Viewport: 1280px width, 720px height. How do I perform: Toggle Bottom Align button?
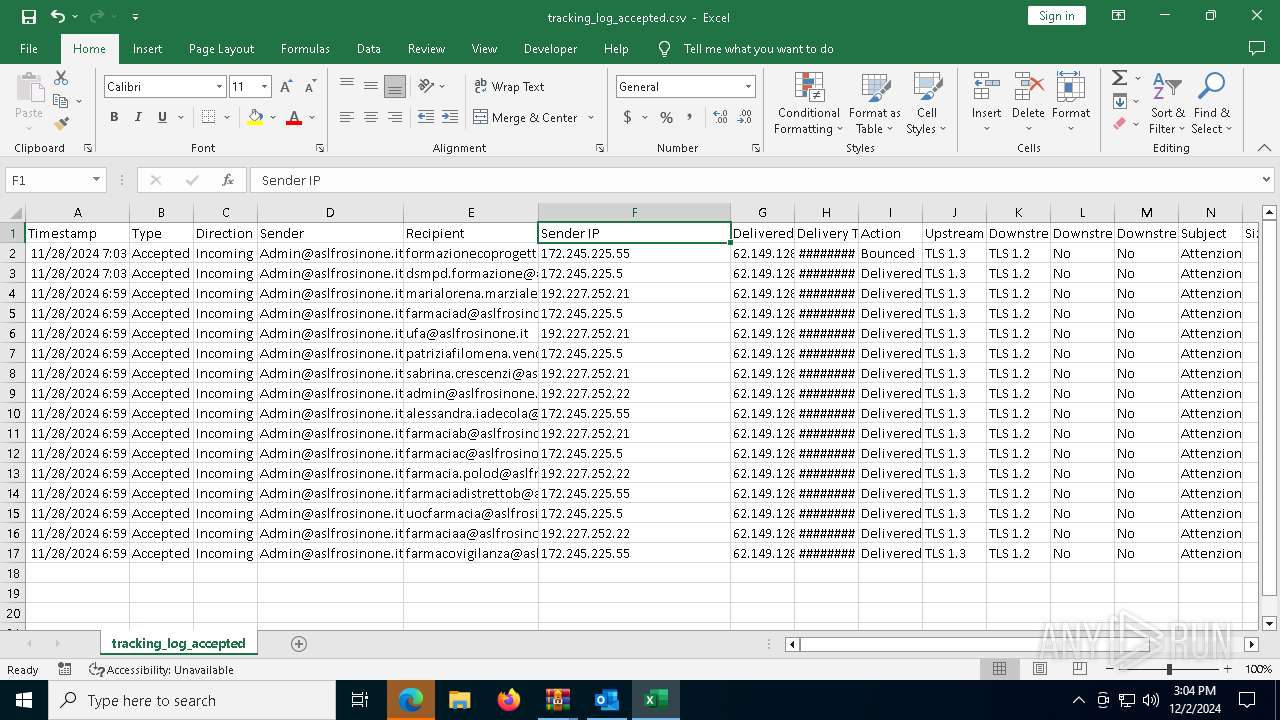[395, 86]
